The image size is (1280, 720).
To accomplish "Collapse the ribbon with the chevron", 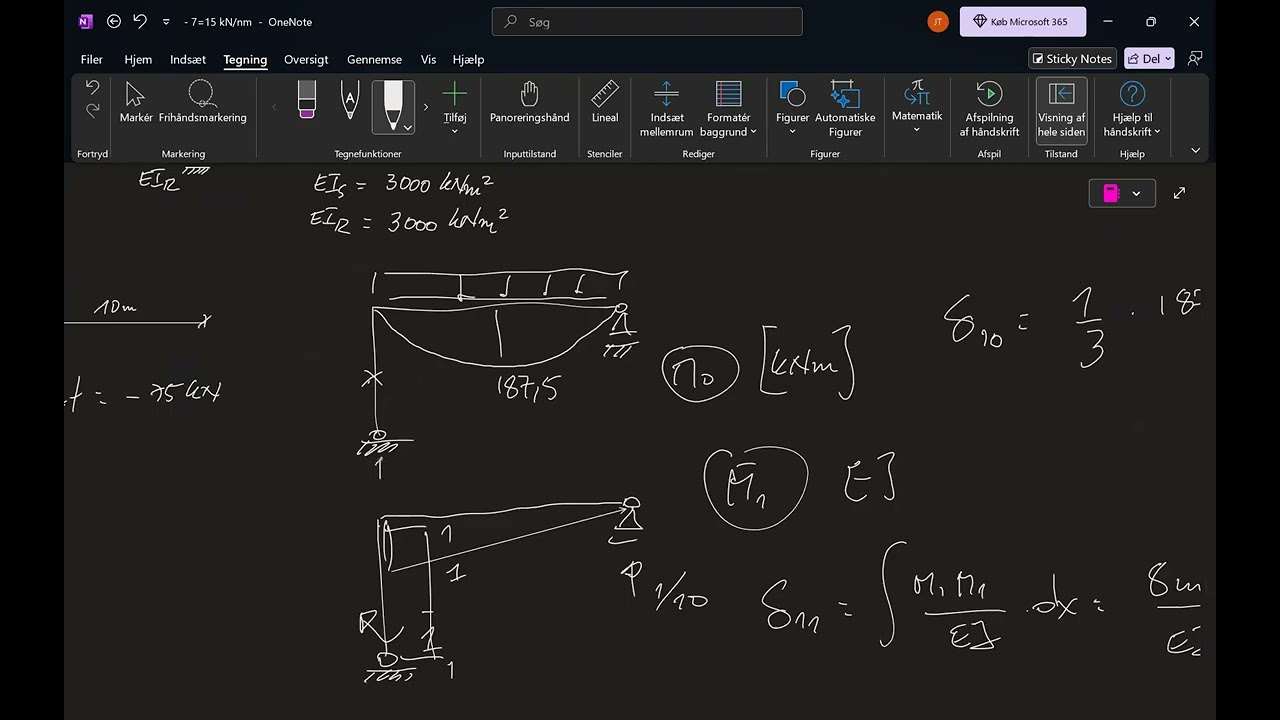I will point(1195,150).
